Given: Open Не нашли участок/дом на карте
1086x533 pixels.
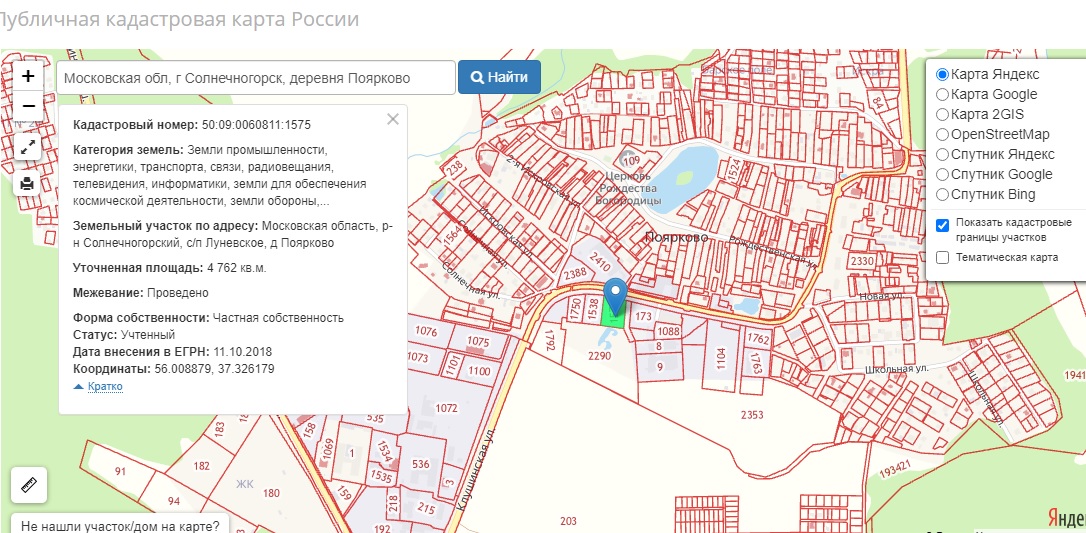Looking at the screenshot, I should pyautogui.click(x=120, y=525).
